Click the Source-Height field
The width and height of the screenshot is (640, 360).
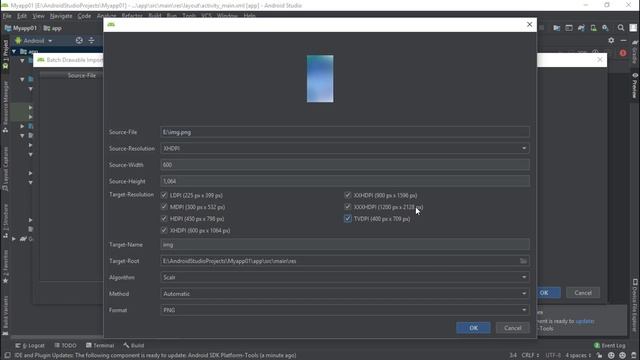click(x=345, y=181)
